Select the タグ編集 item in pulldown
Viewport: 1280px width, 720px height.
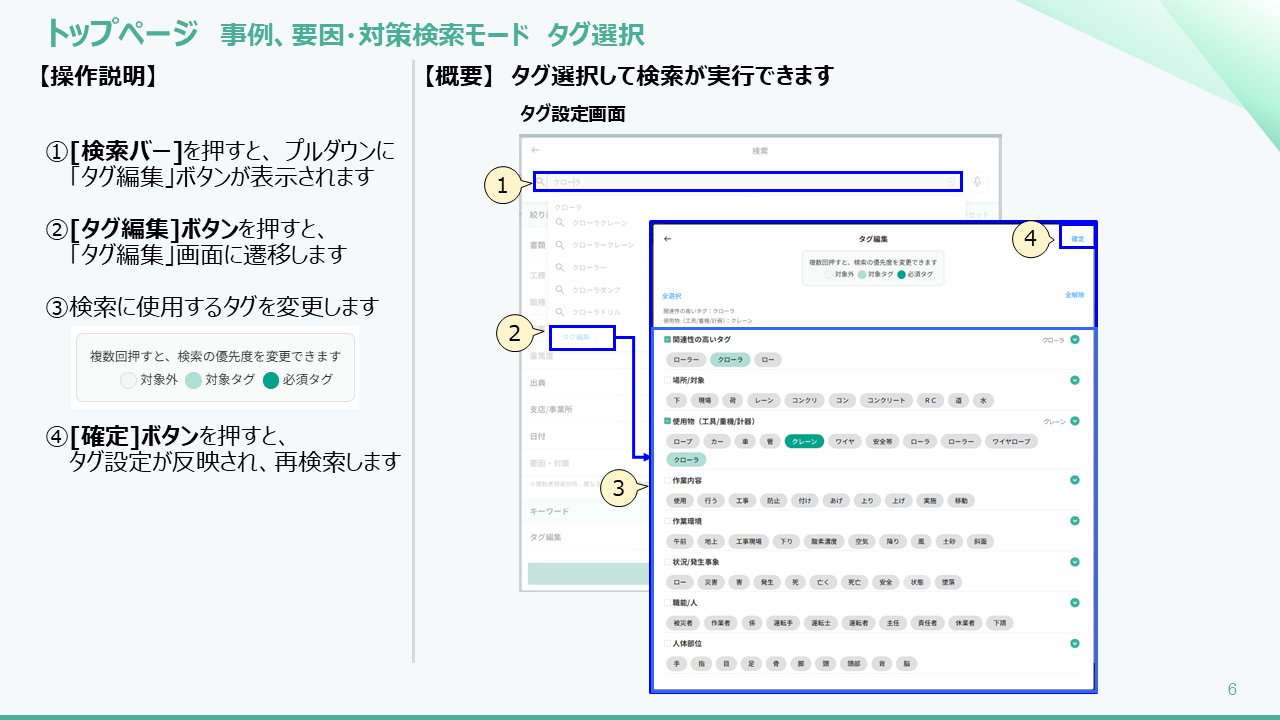[x=577, y=338]
